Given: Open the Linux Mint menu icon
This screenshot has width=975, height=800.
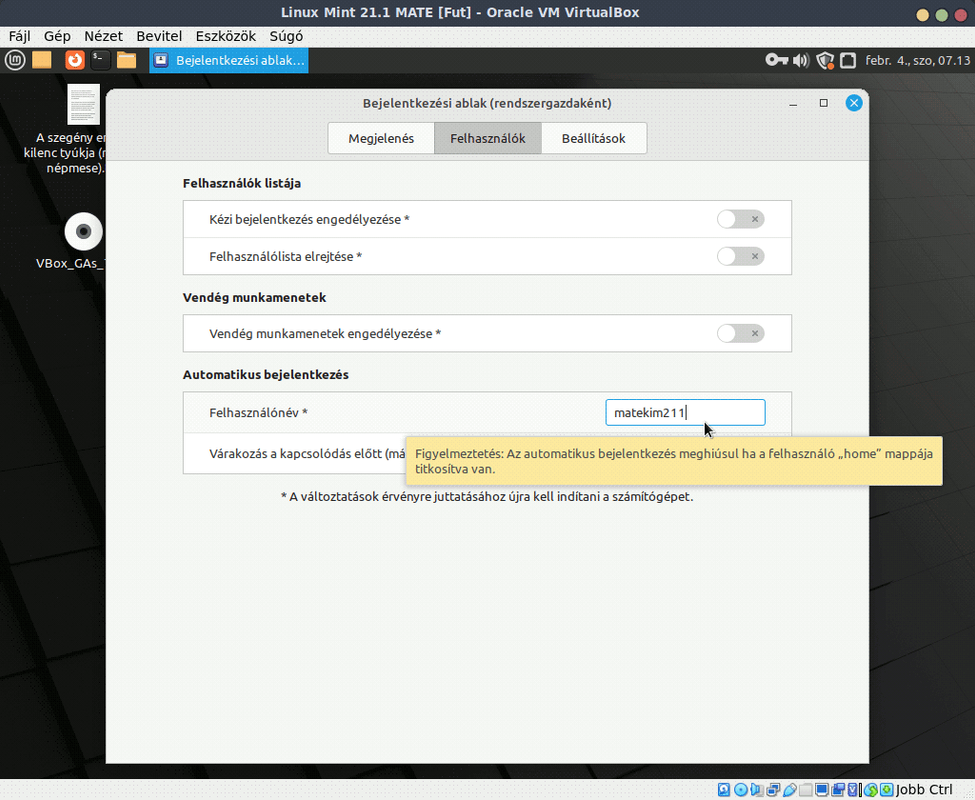Looking at the screenshot, I should point(15,60).
